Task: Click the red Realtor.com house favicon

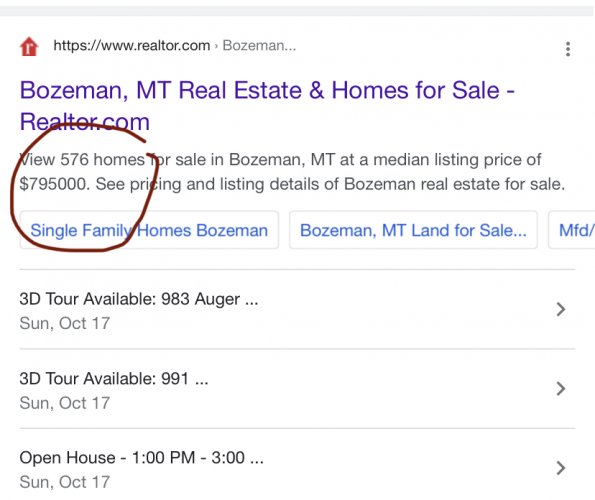Action: [29, 47]
